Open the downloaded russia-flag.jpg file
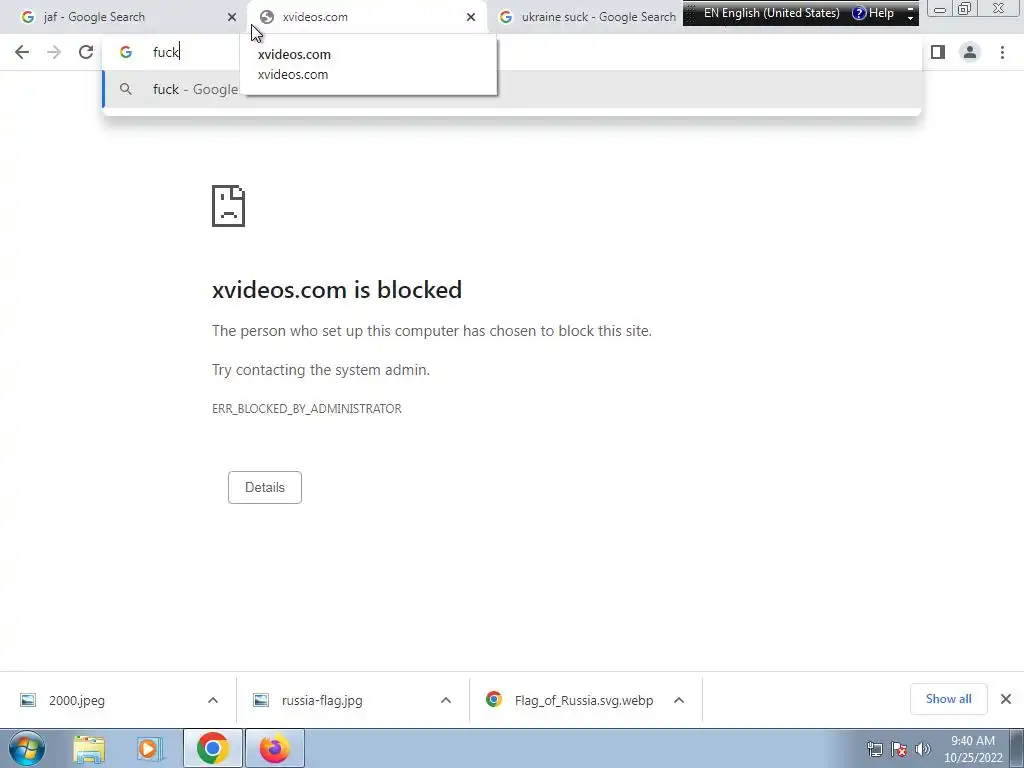 pyautogui.click(x=322, y=700)
